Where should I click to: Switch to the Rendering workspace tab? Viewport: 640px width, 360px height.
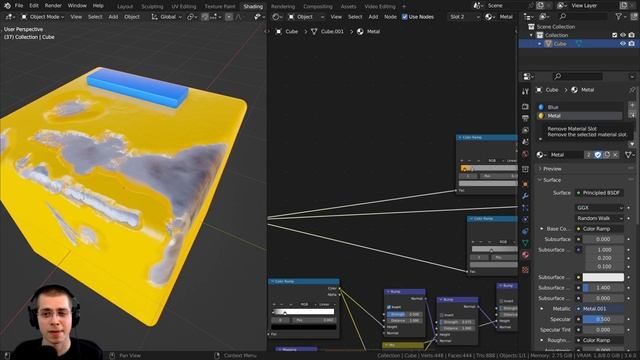coord(283,7)
